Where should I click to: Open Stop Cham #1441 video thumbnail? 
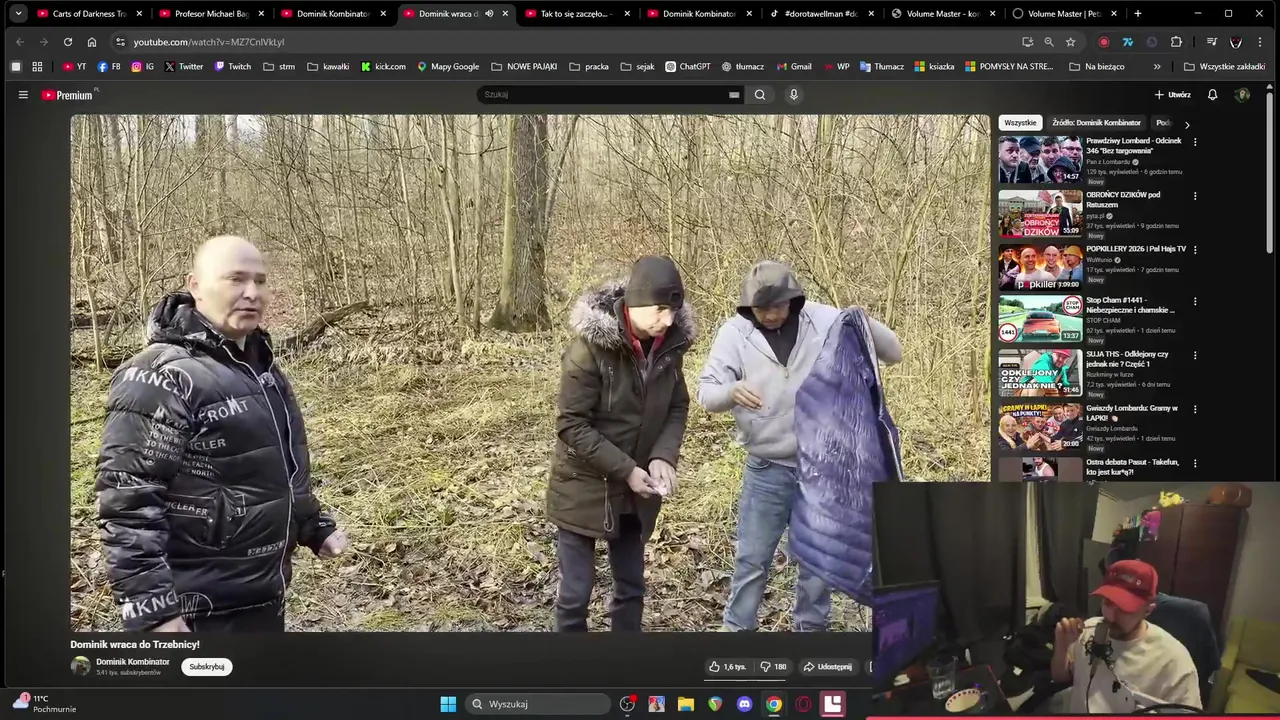[1040, 319]
